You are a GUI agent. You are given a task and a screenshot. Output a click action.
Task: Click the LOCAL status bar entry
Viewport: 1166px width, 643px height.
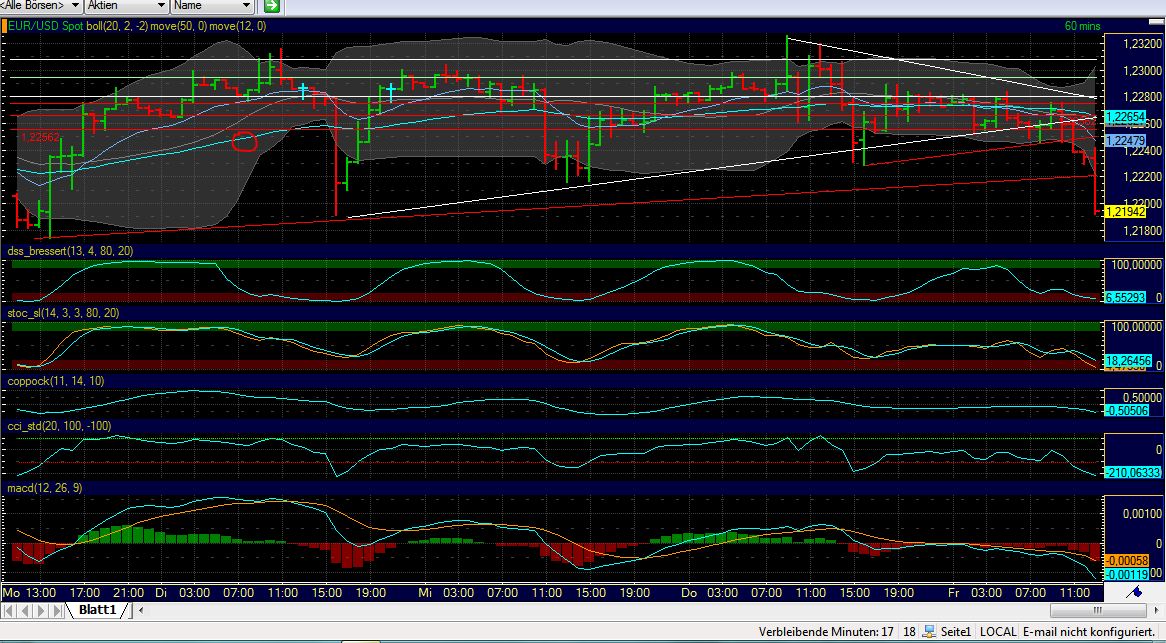(997, 632)
